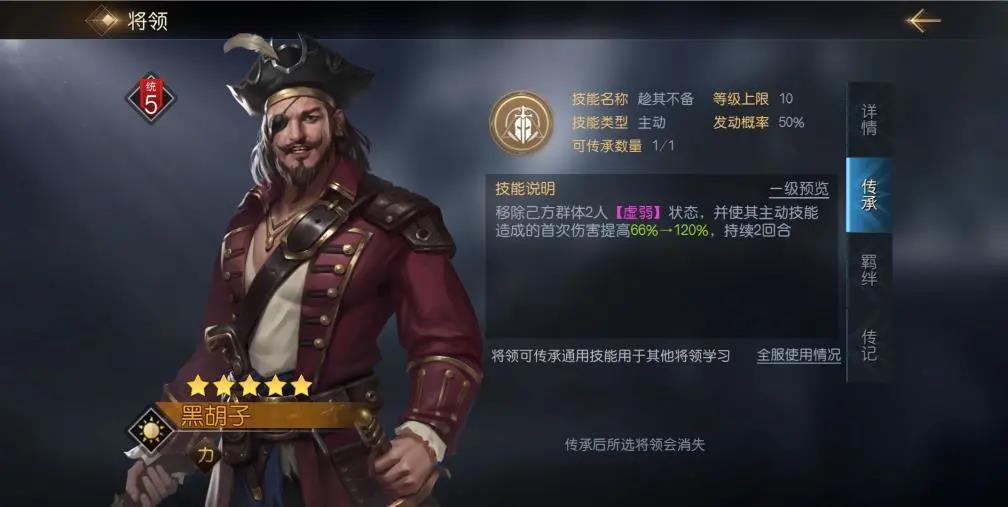
Task: Open the 传记 tab
Action: (869, 345)
